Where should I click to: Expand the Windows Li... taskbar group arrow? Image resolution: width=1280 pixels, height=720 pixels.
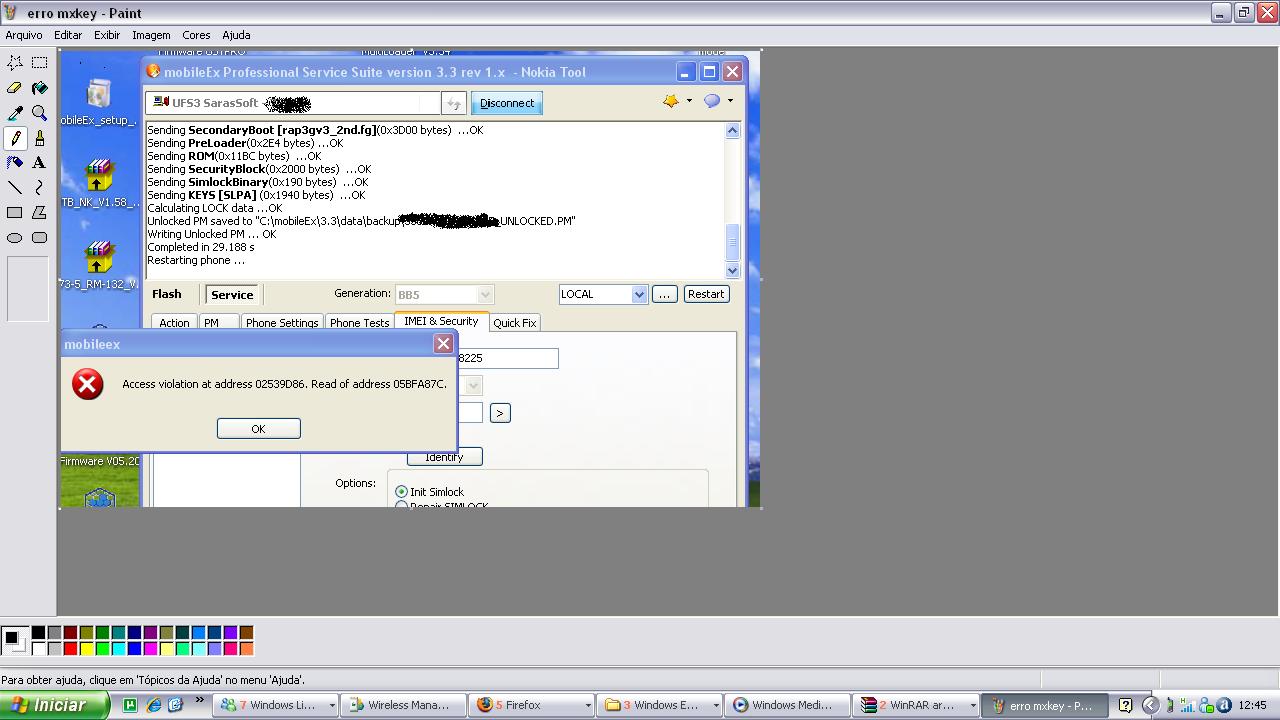(x=332, y=705)
